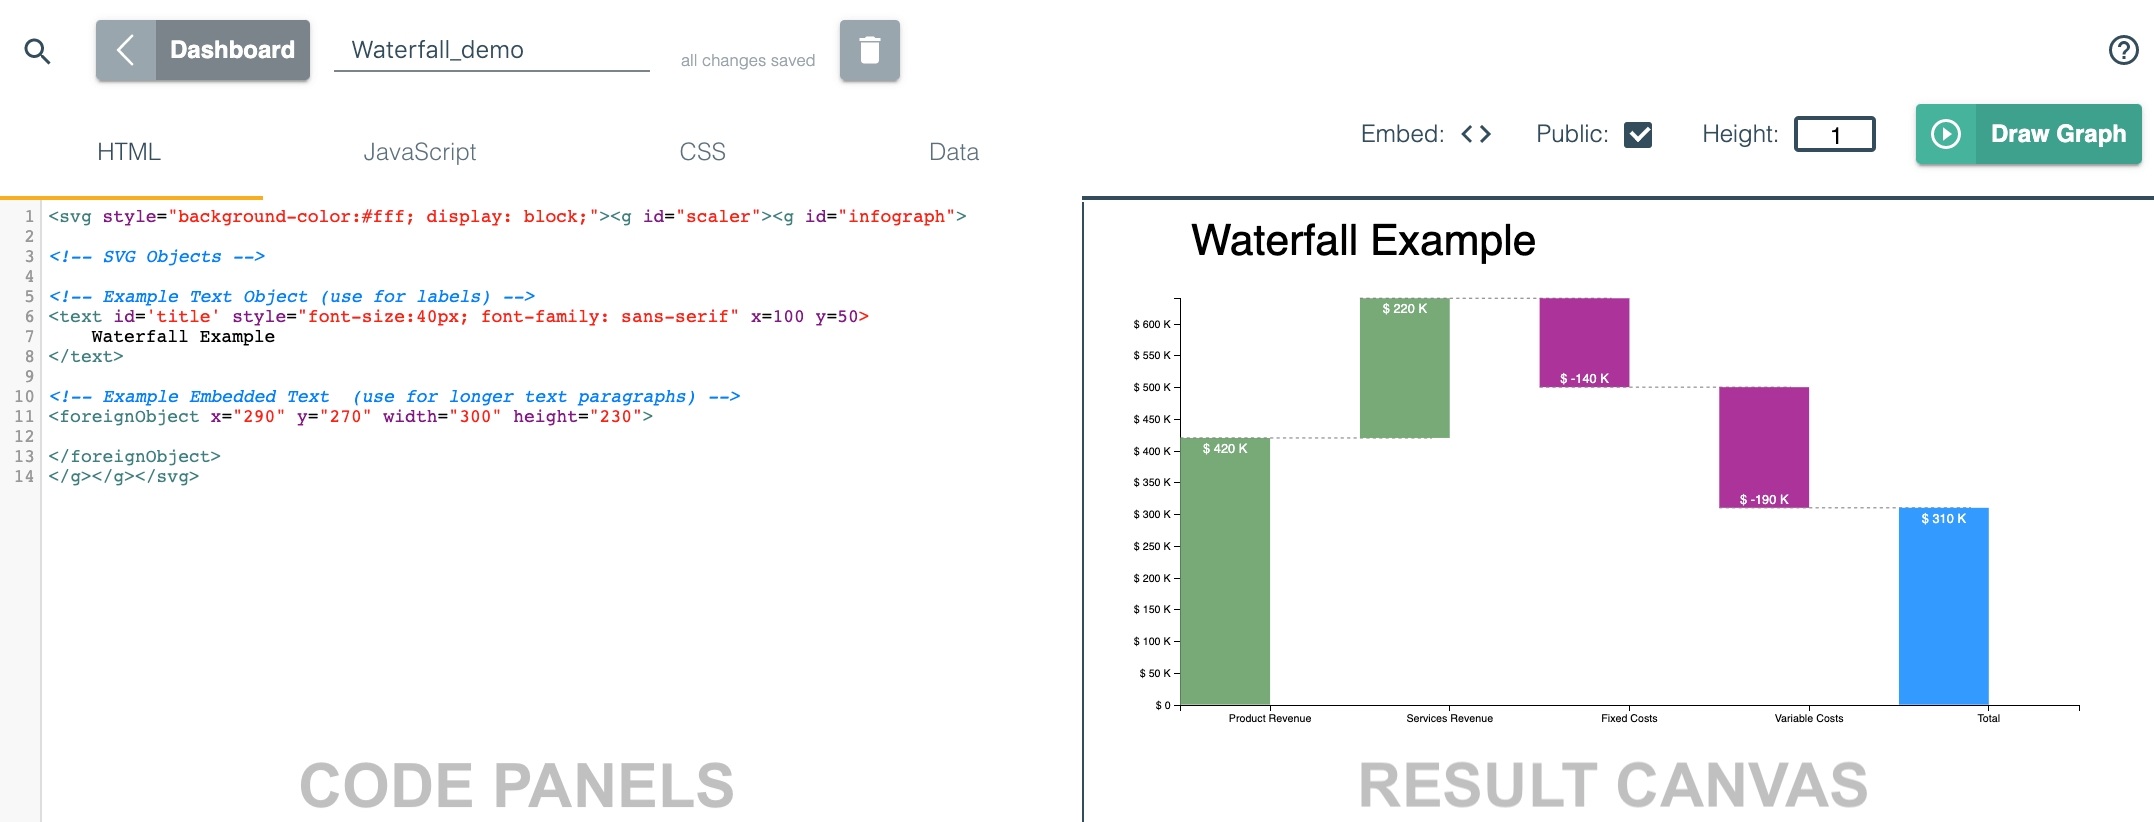Click the search magnifier icon
2154x822 pixels.
(37, 51)
